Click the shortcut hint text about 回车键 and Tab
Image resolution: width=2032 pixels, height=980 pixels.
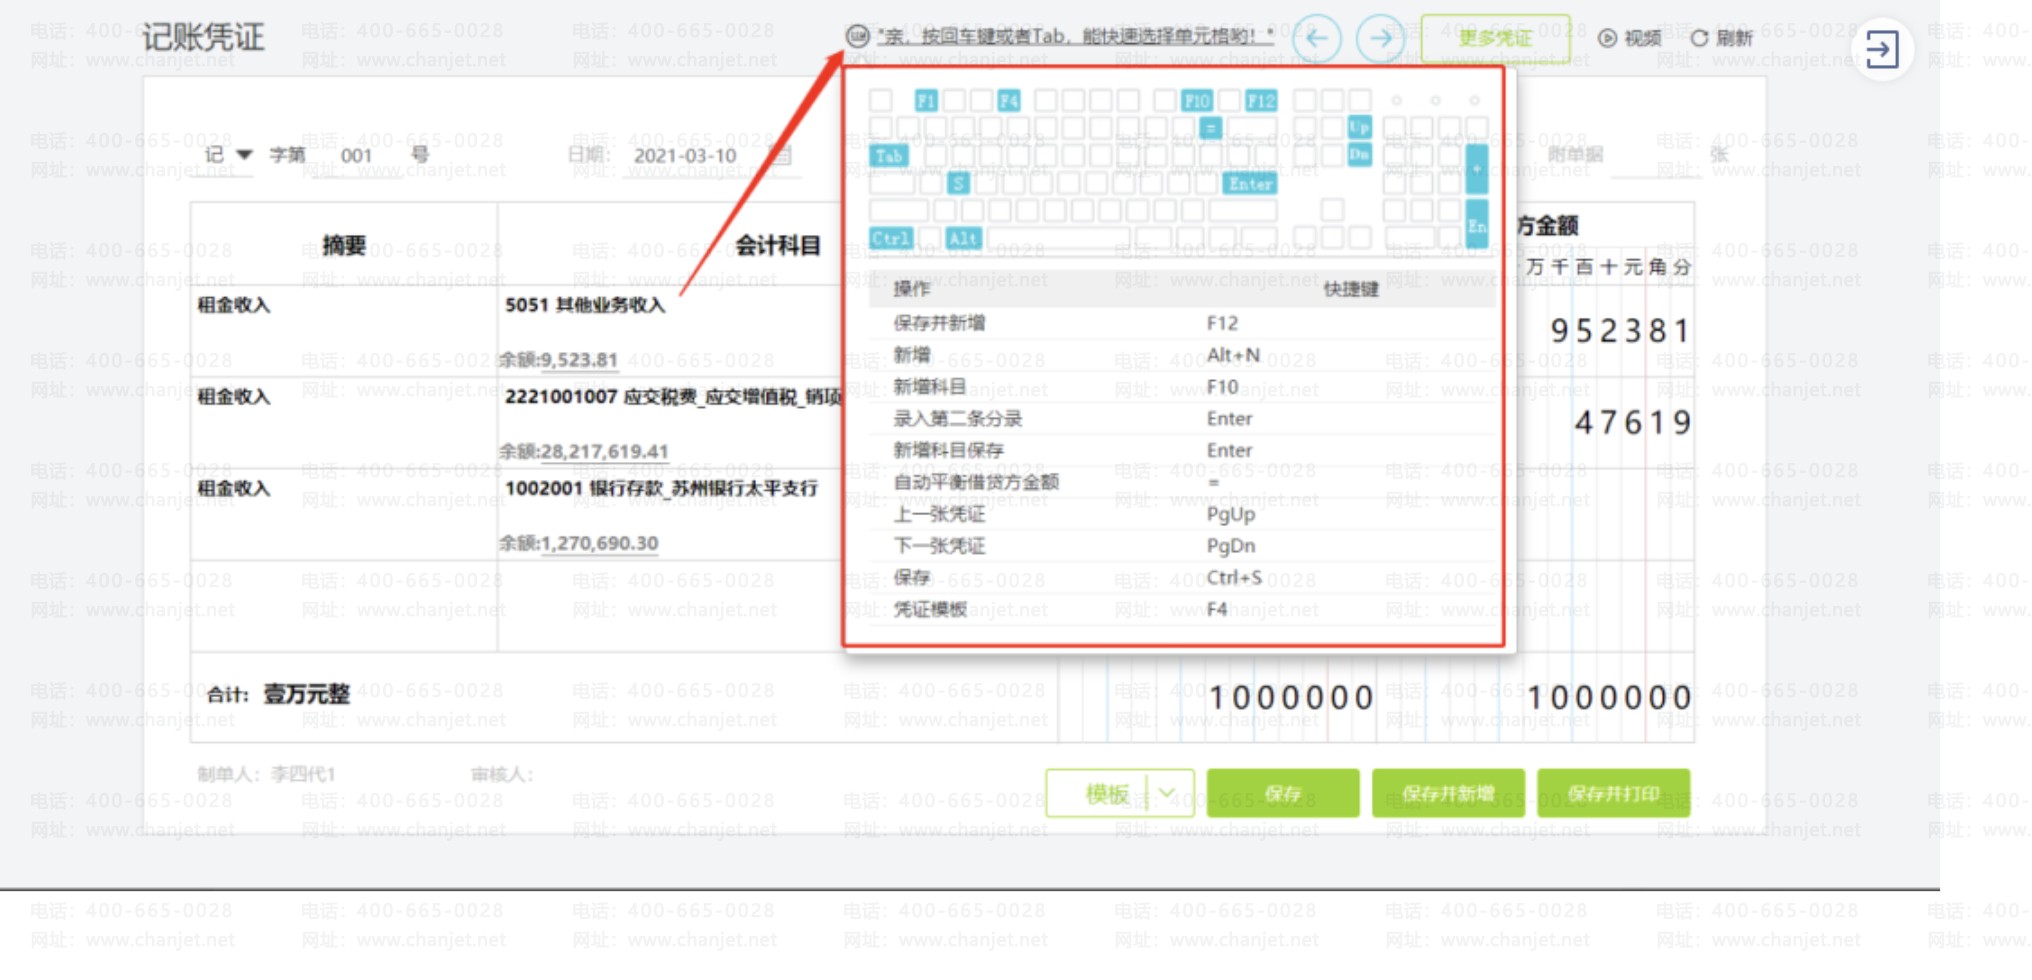[x=1076, y=37]
